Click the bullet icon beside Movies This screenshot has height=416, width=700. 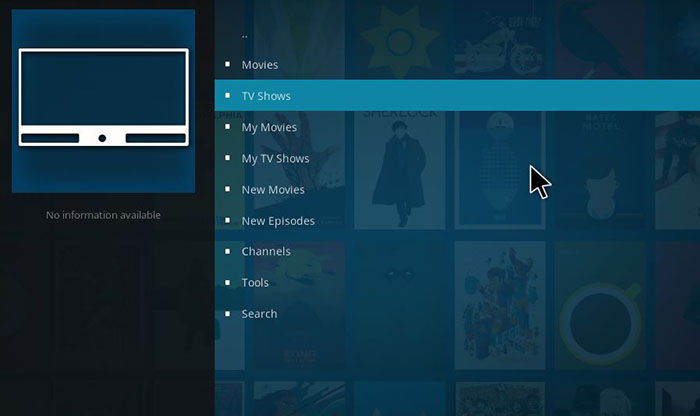point(228,64)
